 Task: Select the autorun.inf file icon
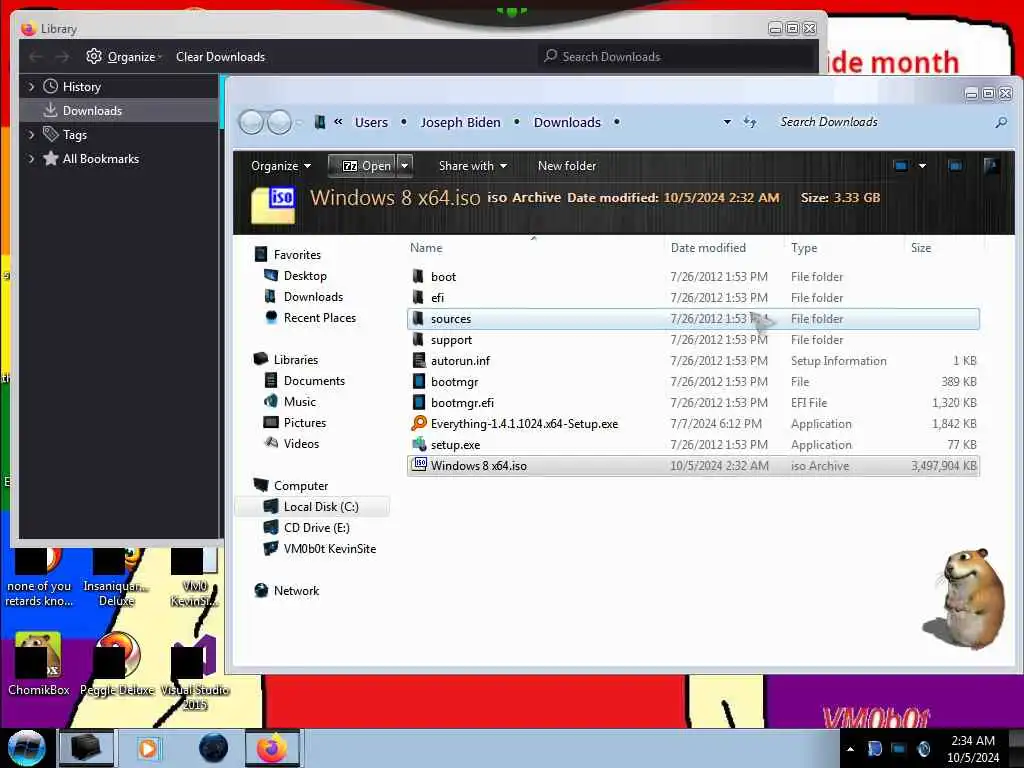tap(419, 360)
